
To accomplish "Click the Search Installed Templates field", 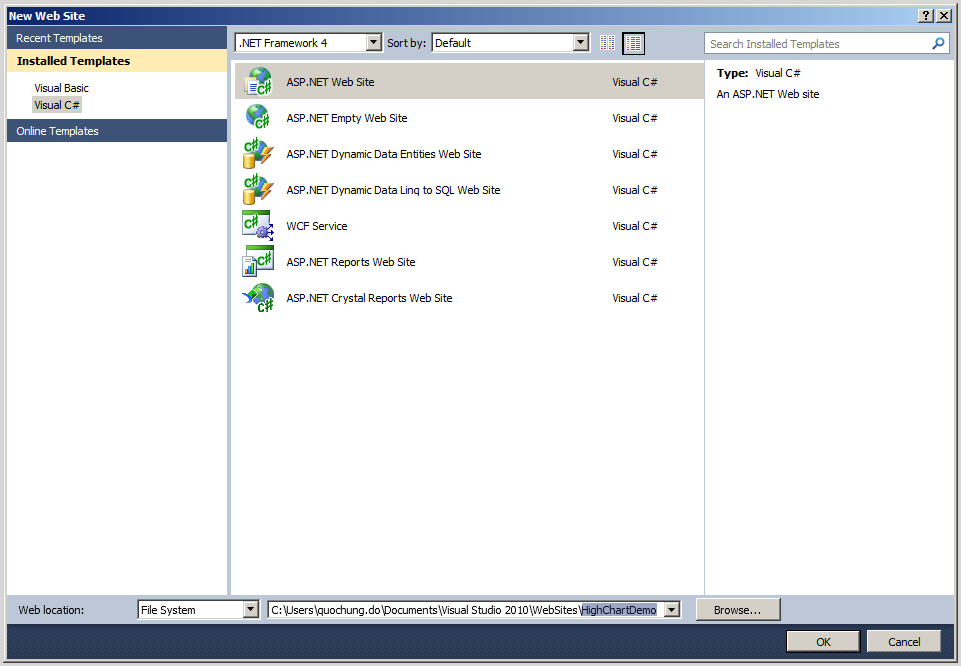I will click(x=810, y=43).
